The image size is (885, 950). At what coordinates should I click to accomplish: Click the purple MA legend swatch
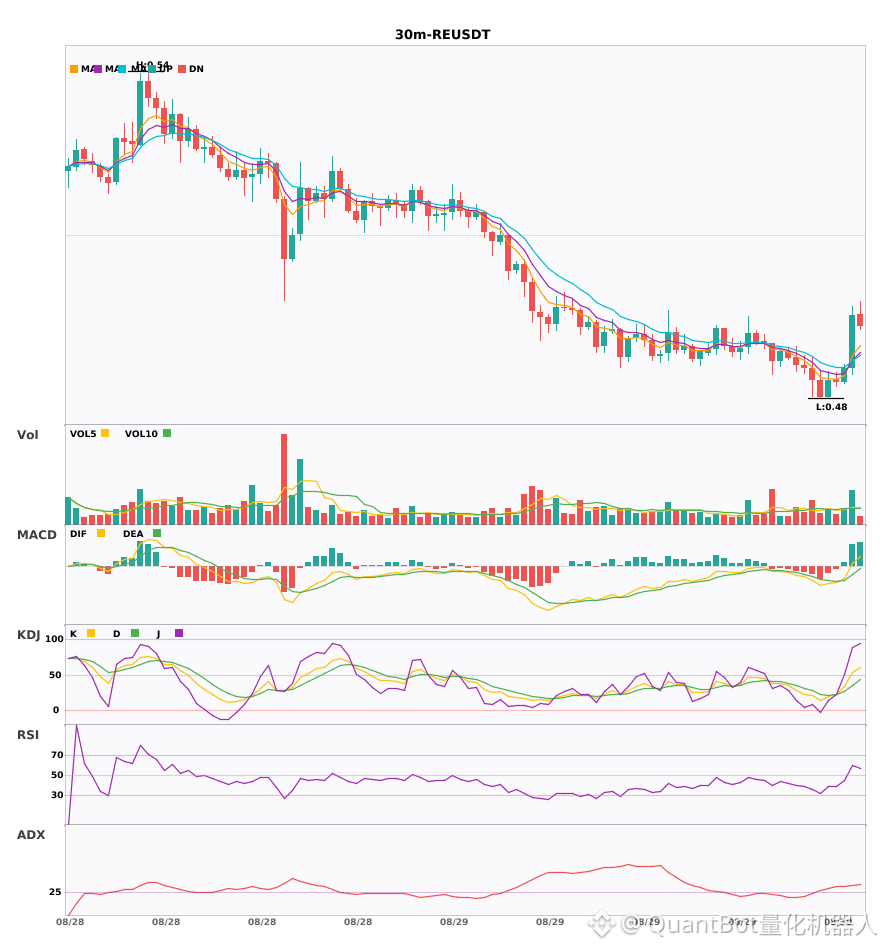click(x=98, y=69)
